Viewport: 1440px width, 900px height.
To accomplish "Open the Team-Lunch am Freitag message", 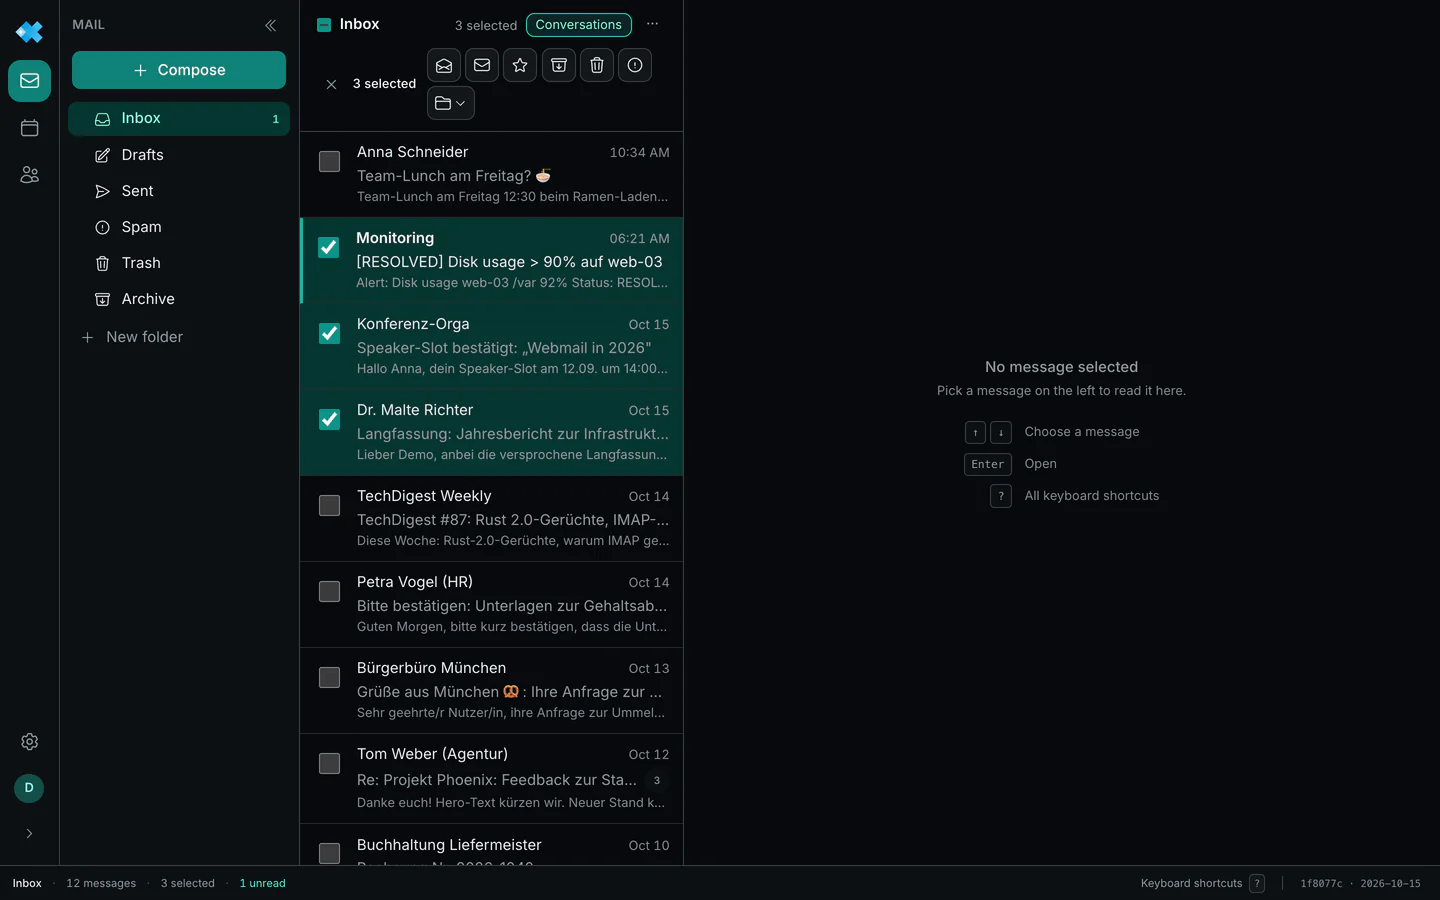I will coord(491,175).
